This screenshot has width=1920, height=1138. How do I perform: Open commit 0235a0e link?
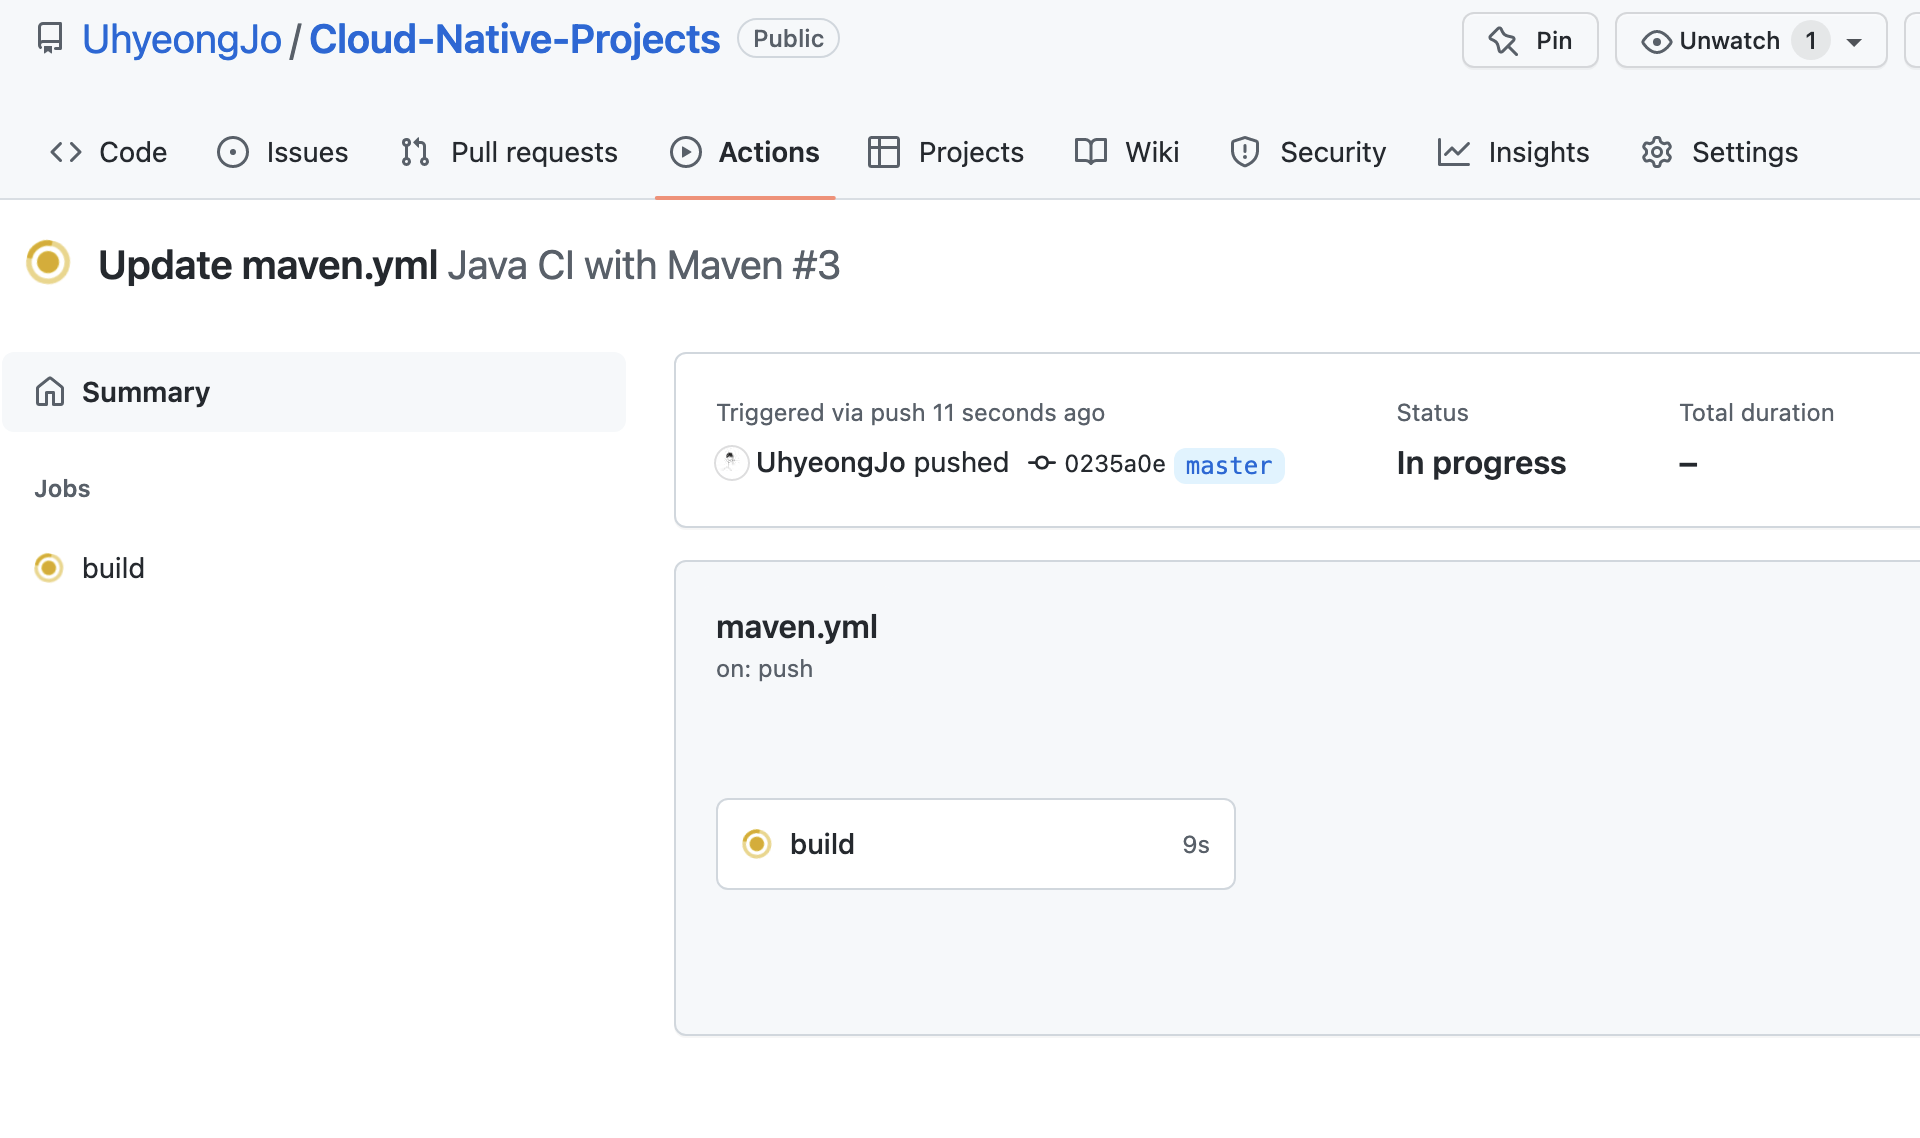click(1114, 464)
